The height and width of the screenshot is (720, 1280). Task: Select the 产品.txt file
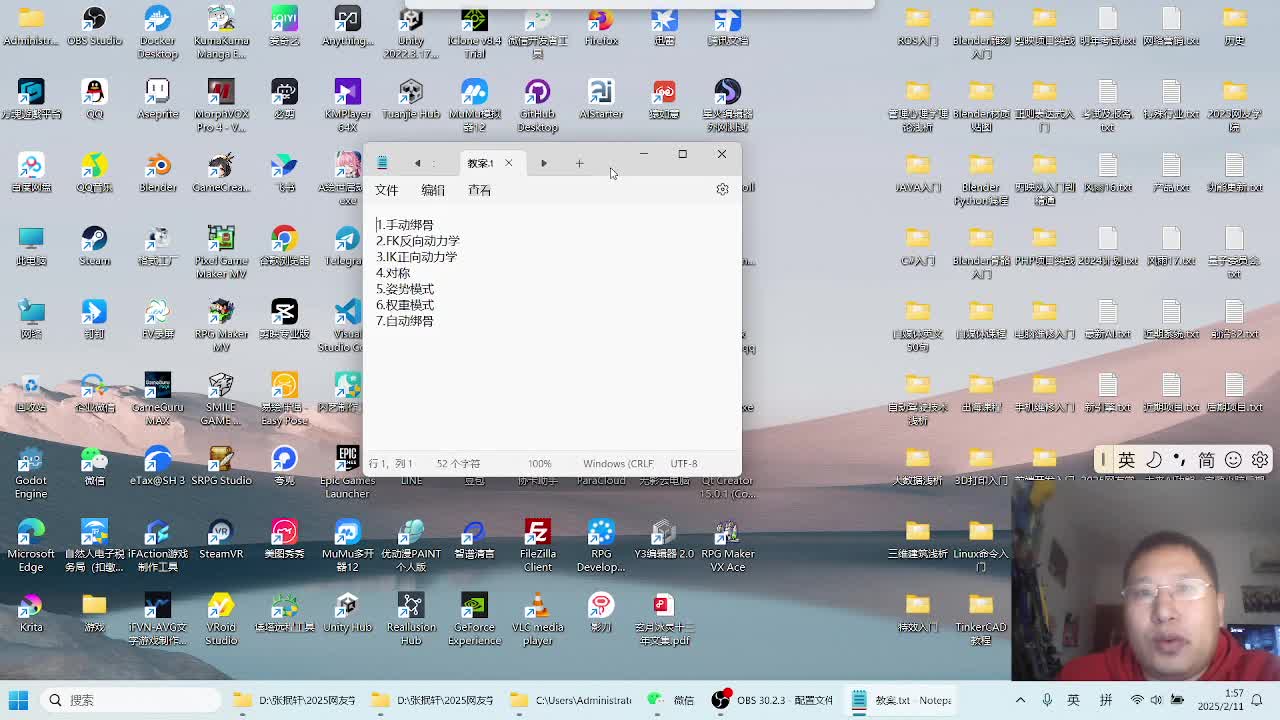pyautogui.click(x=1171, y=173)
